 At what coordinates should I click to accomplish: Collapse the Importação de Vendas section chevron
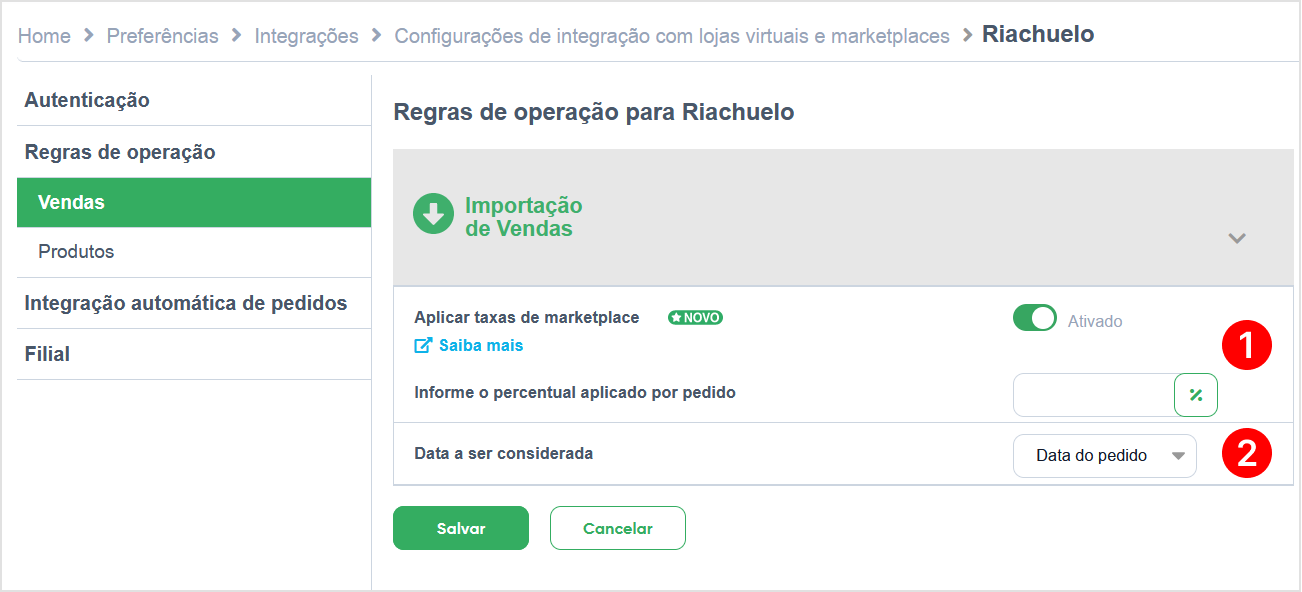click(x=1237, y=238)
